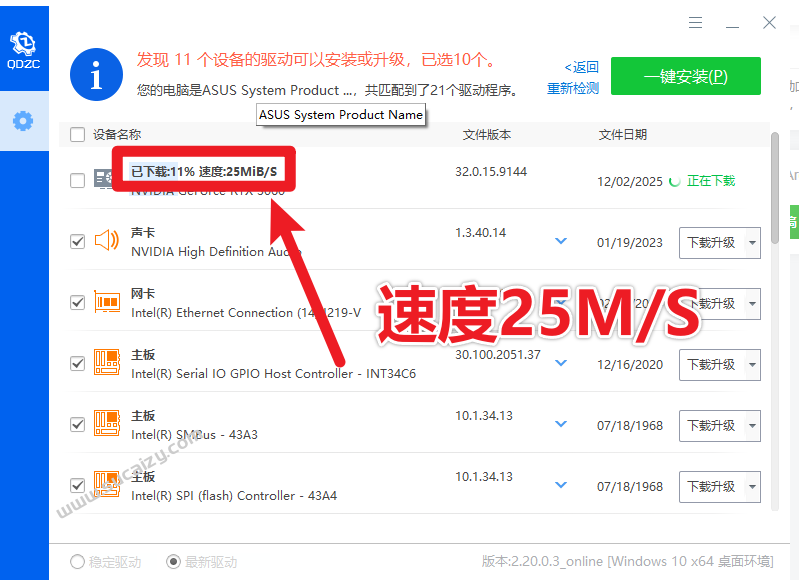Click the one-click install green button

click(x=685, y=76)
